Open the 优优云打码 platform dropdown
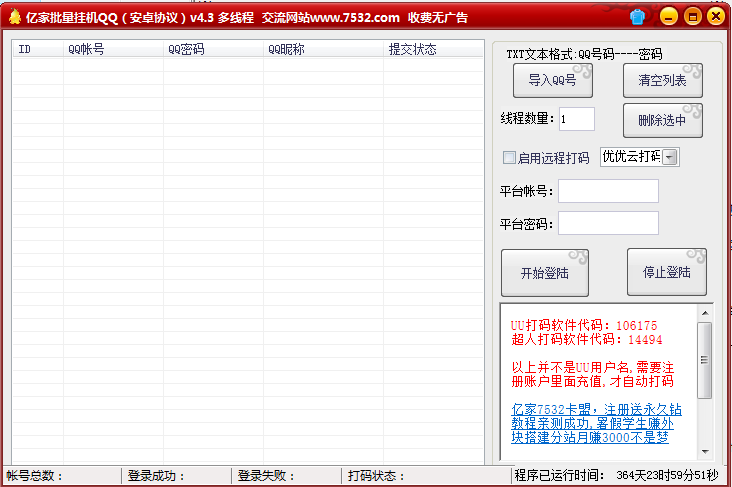Viewport: 732px width, 487px height. click(x=670, y=157)
